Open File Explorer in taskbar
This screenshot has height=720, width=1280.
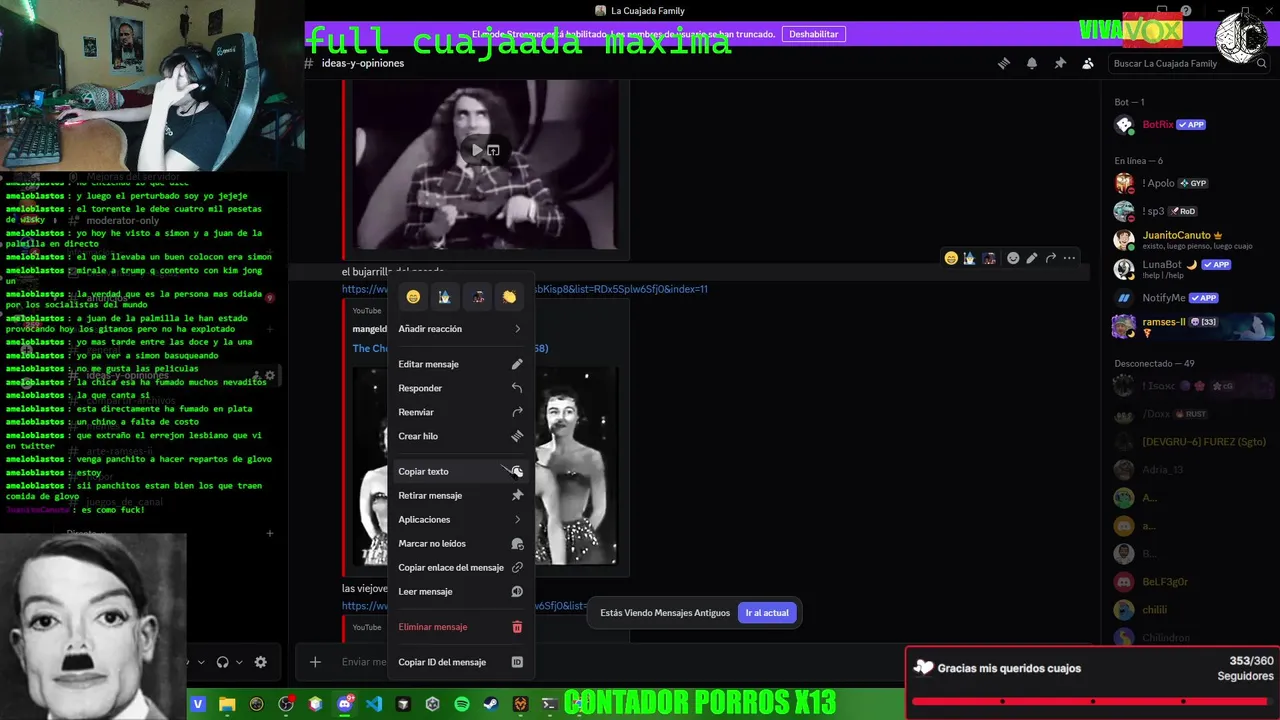227,704
